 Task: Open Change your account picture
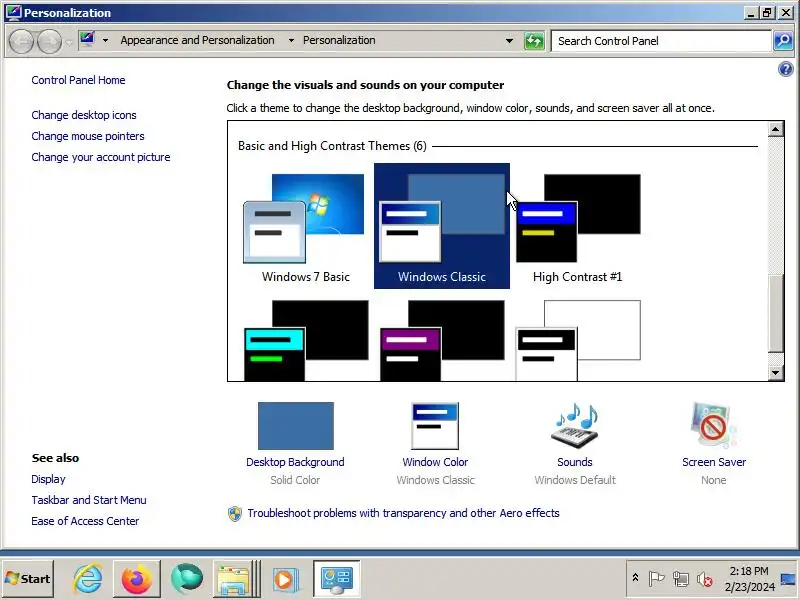[x=101, y=157]
